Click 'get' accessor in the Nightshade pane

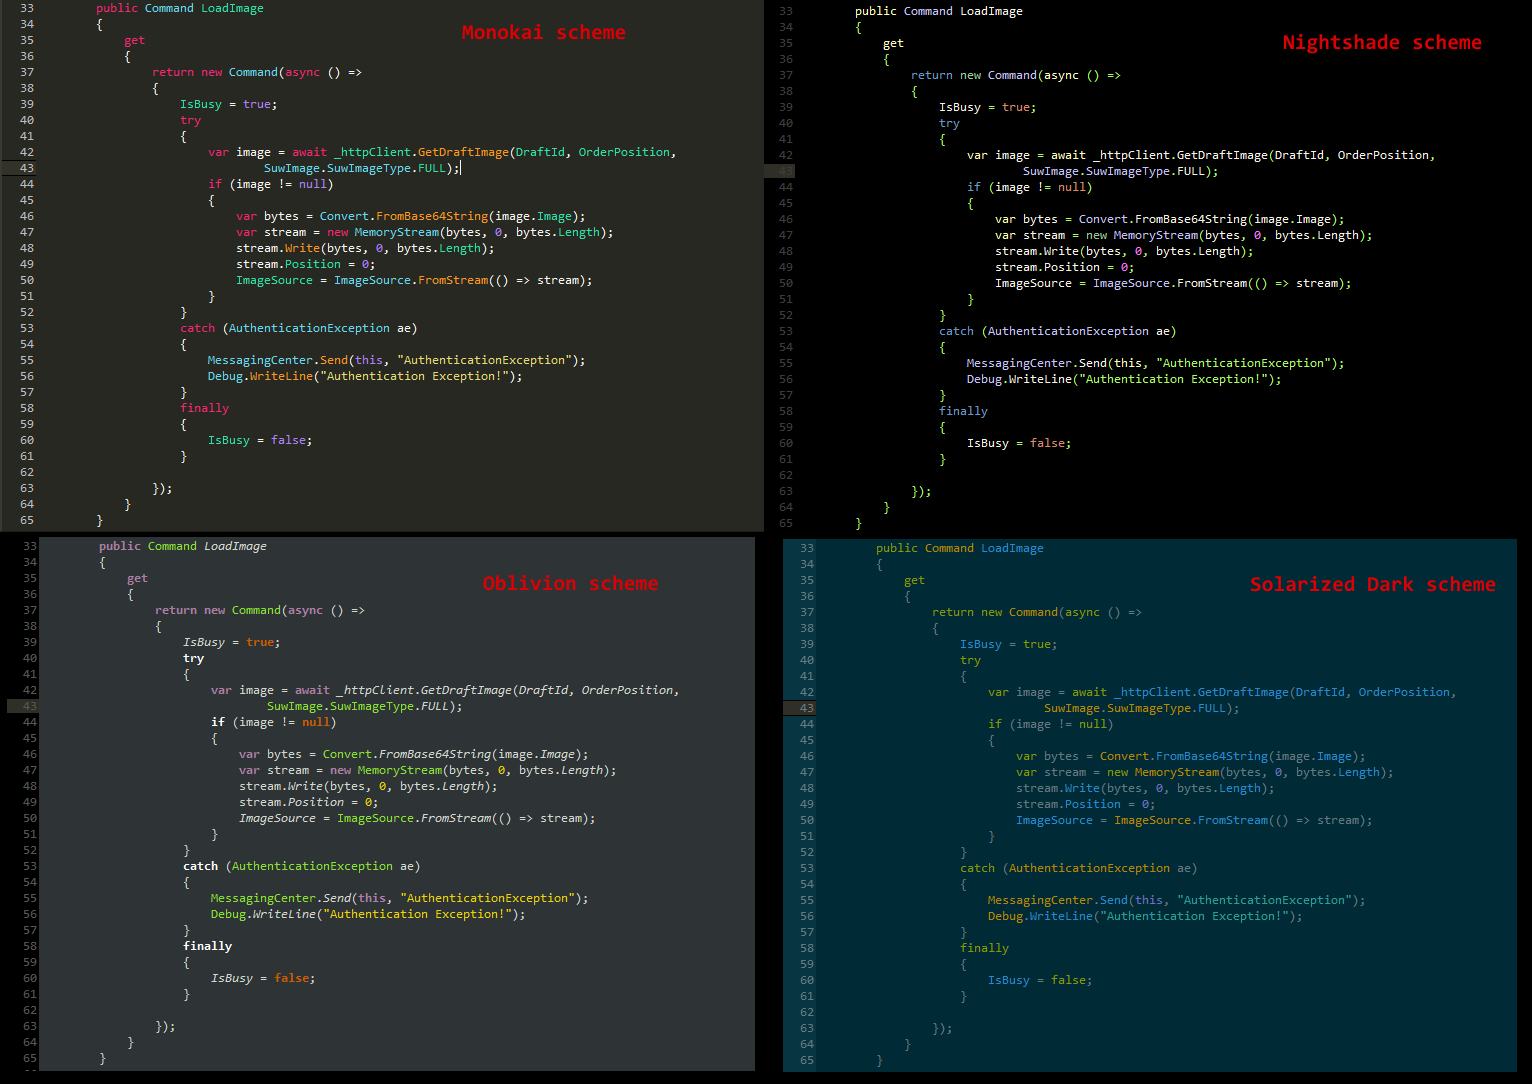[893, 43]
